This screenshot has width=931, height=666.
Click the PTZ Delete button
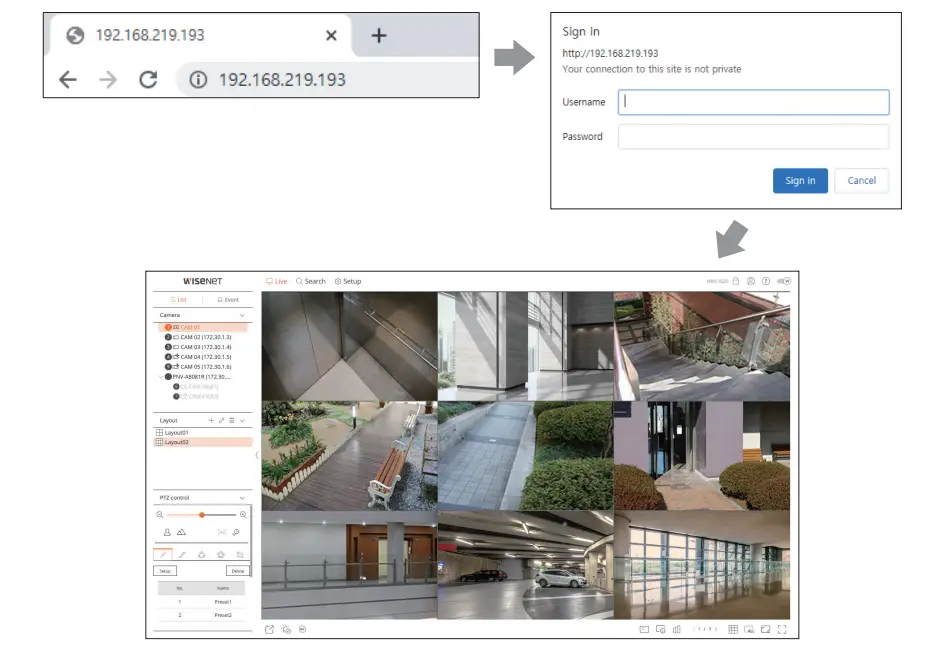pyautogui.click(x=238, y=571)
